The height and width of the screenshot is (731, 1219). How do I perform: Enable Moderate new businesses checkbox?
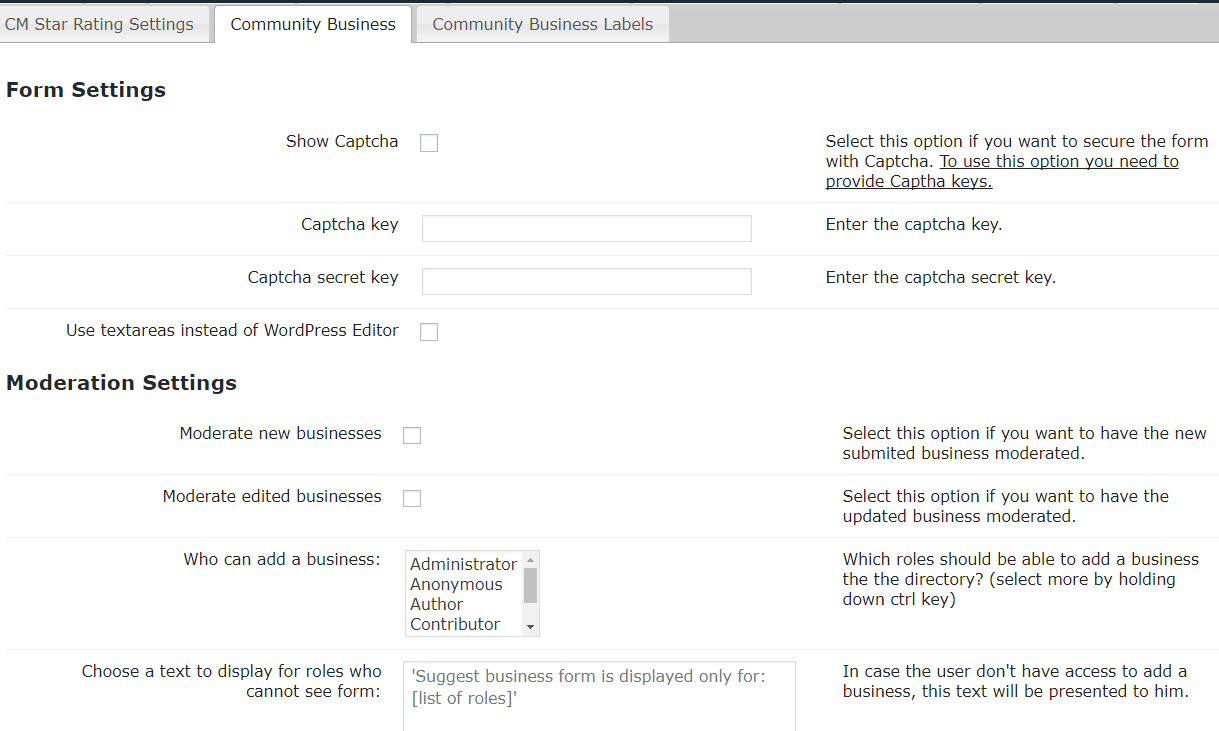coord(412,435)
